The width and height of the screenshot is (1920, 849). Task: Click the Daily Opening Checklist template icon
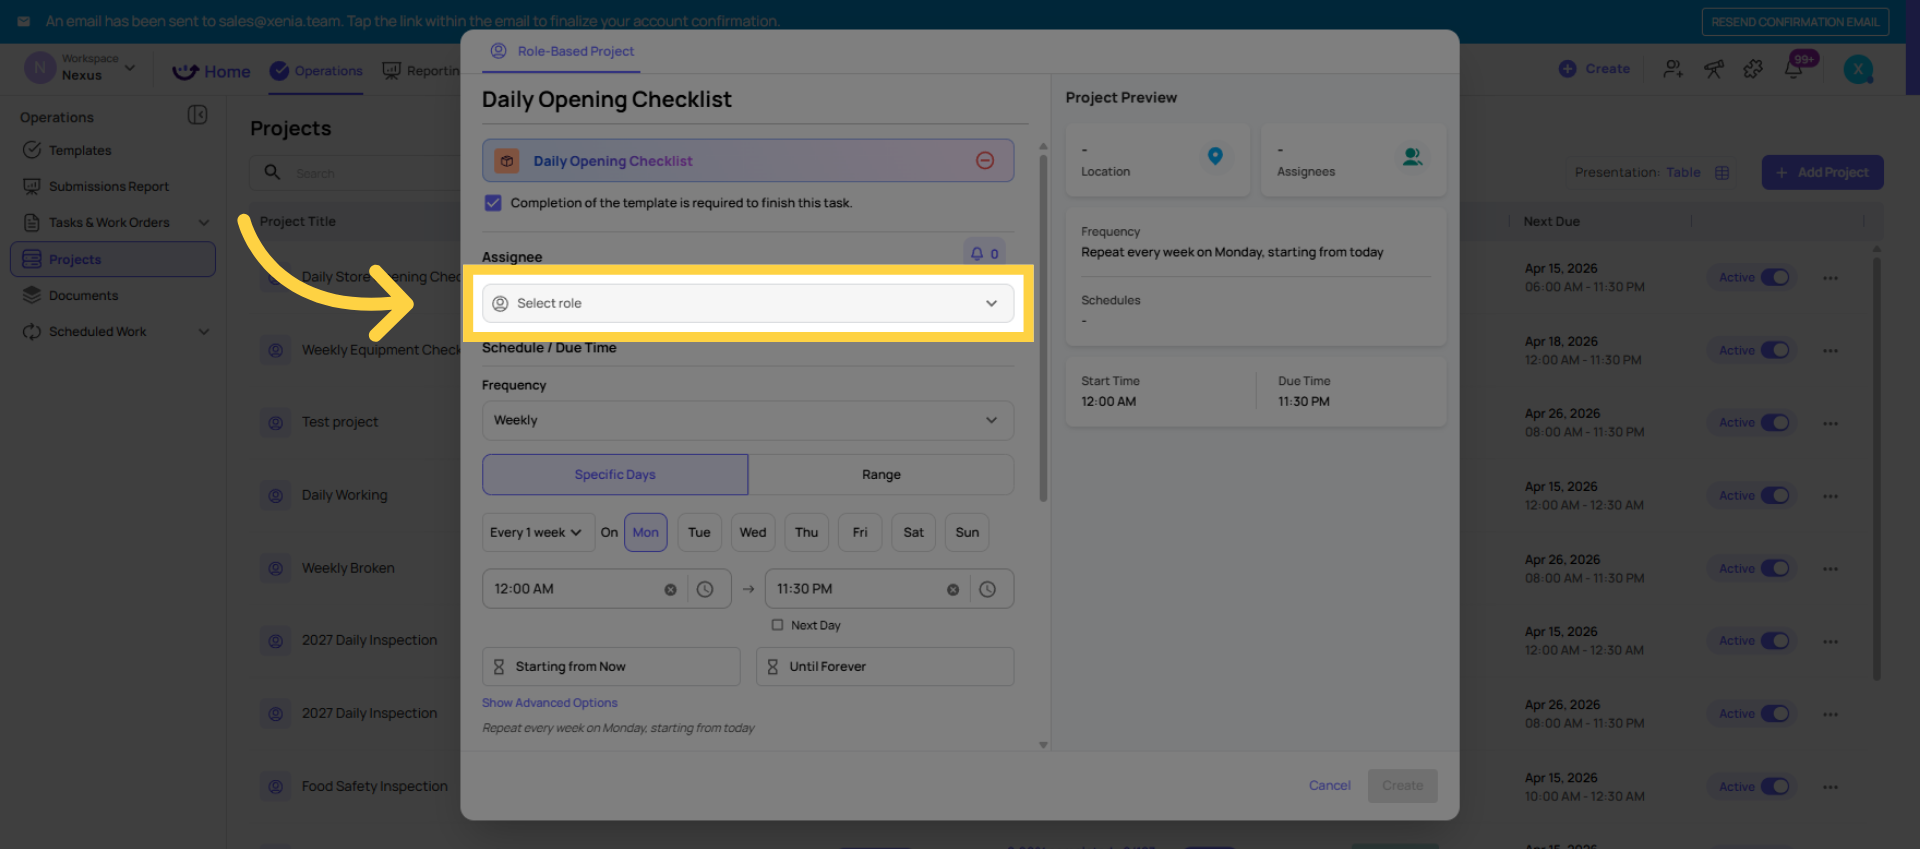[507, 161]
